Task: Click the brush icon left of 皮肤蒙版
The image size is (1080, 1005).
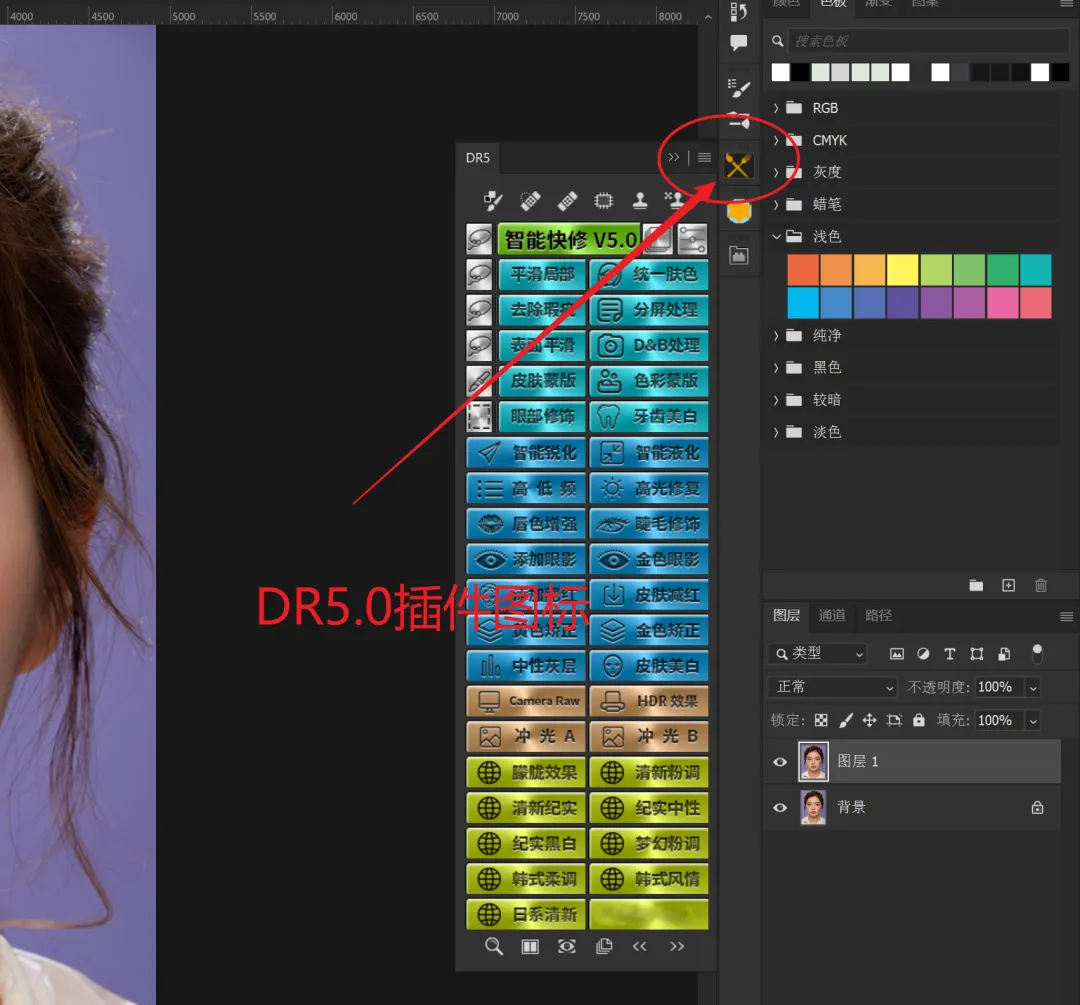Action: tap(479, 381)
